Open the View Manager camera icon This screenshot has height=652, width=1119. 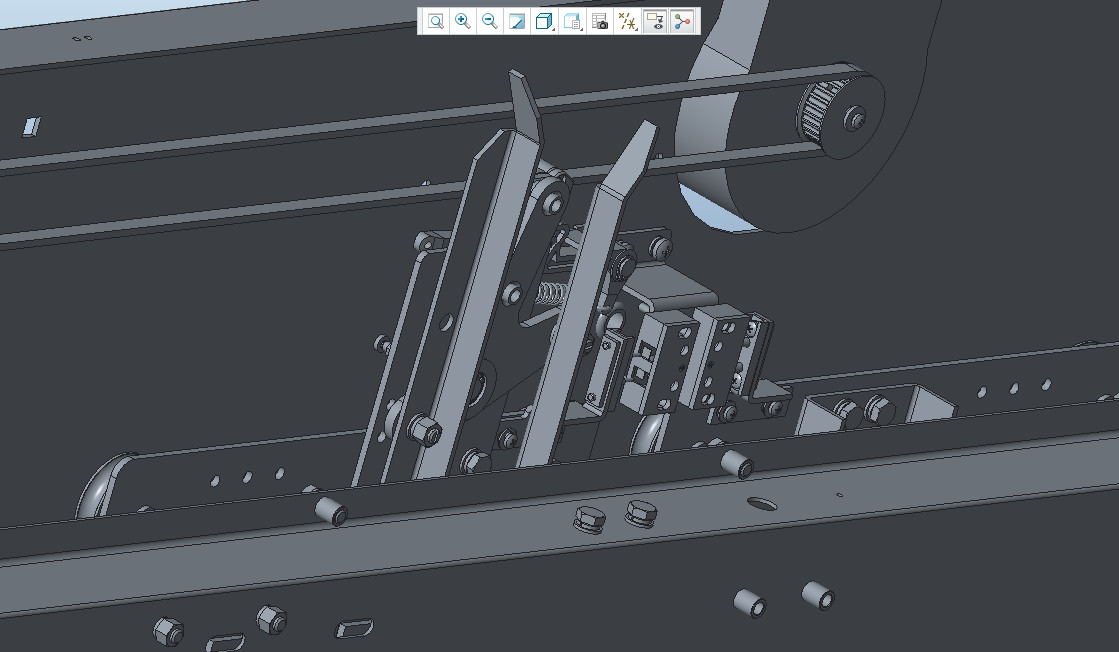(x=600, y=21)
